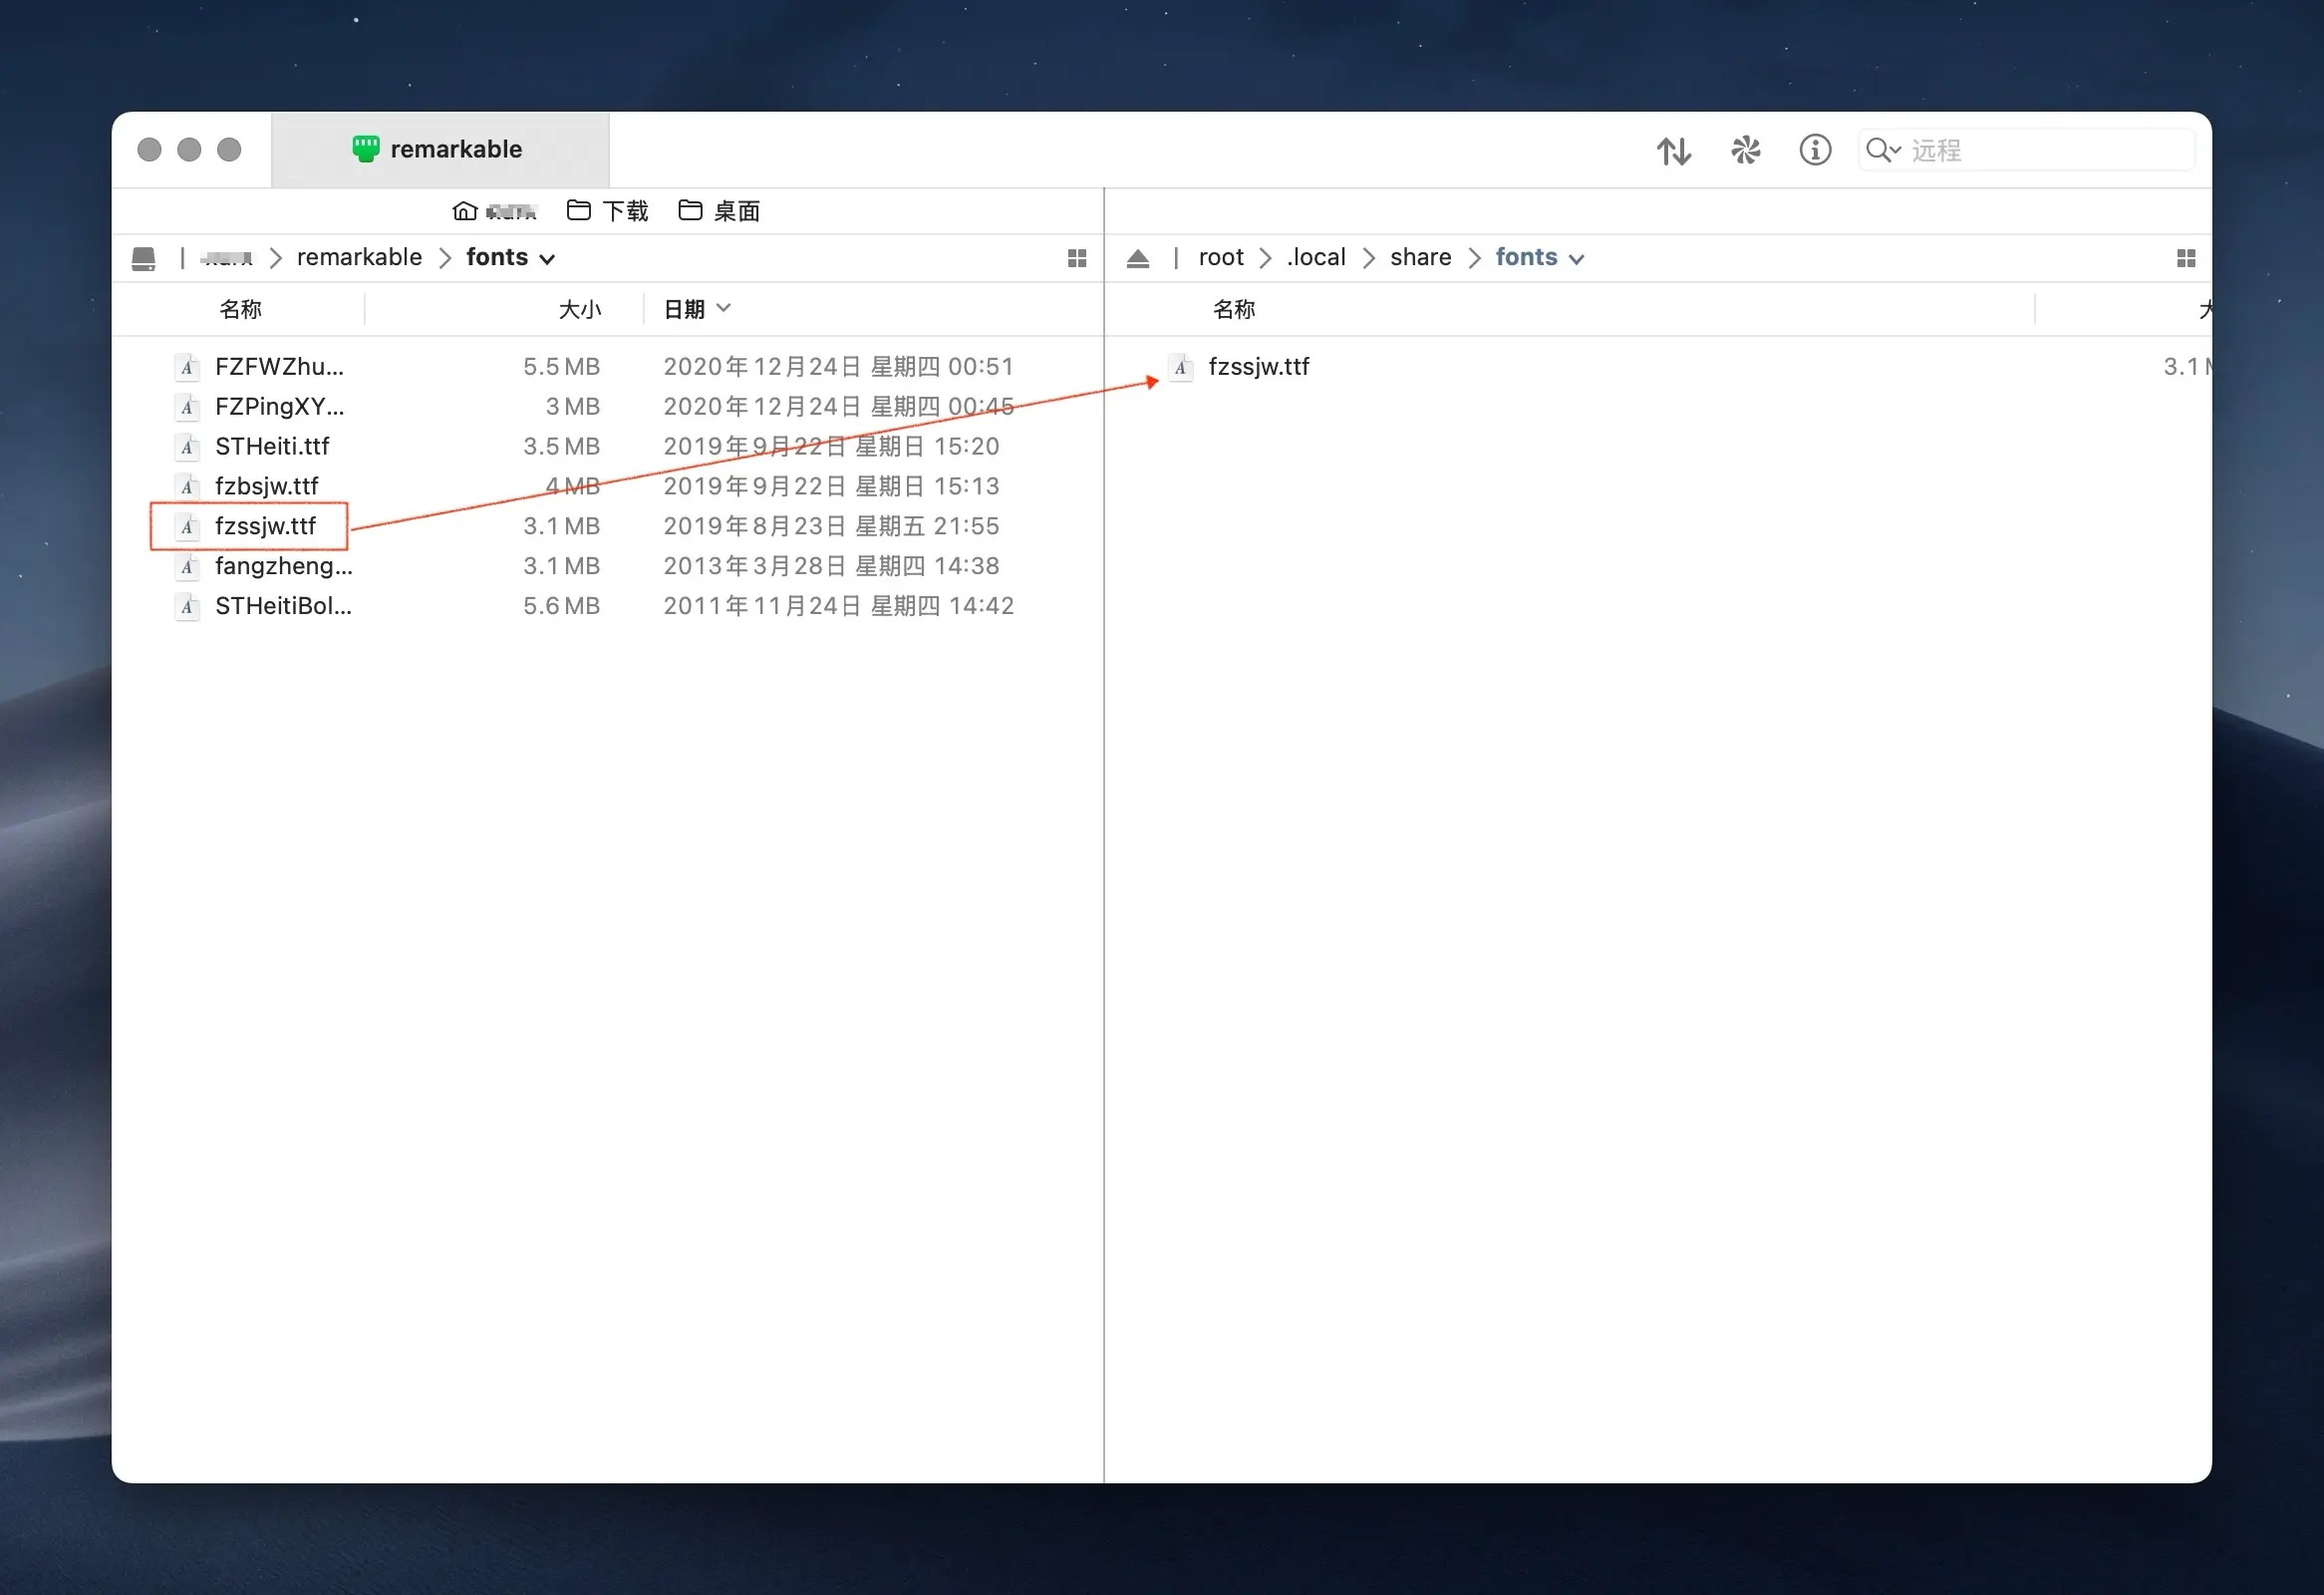
Task: Select fzssjw.ttf in remote pane
Action: tap(1258, 366)
